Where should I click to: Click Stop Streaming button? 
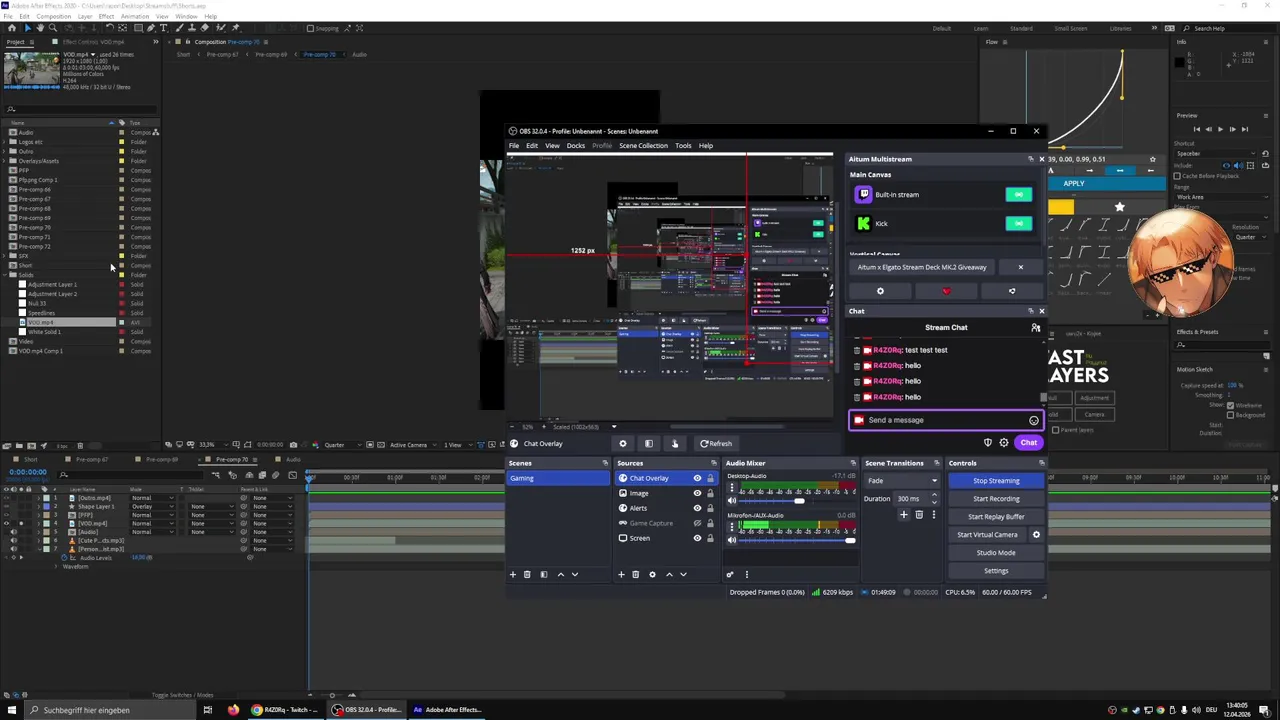tap(996, 481)
